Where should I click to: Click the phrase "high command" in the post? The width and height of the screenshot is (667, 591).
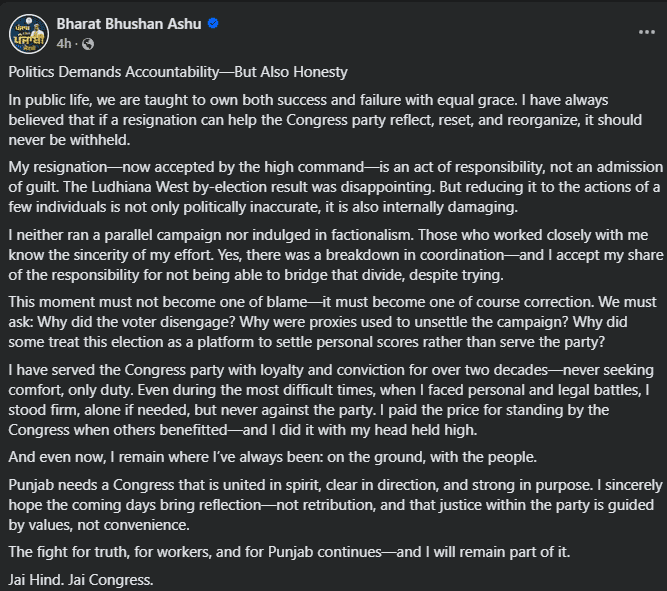tap(302, 167)
